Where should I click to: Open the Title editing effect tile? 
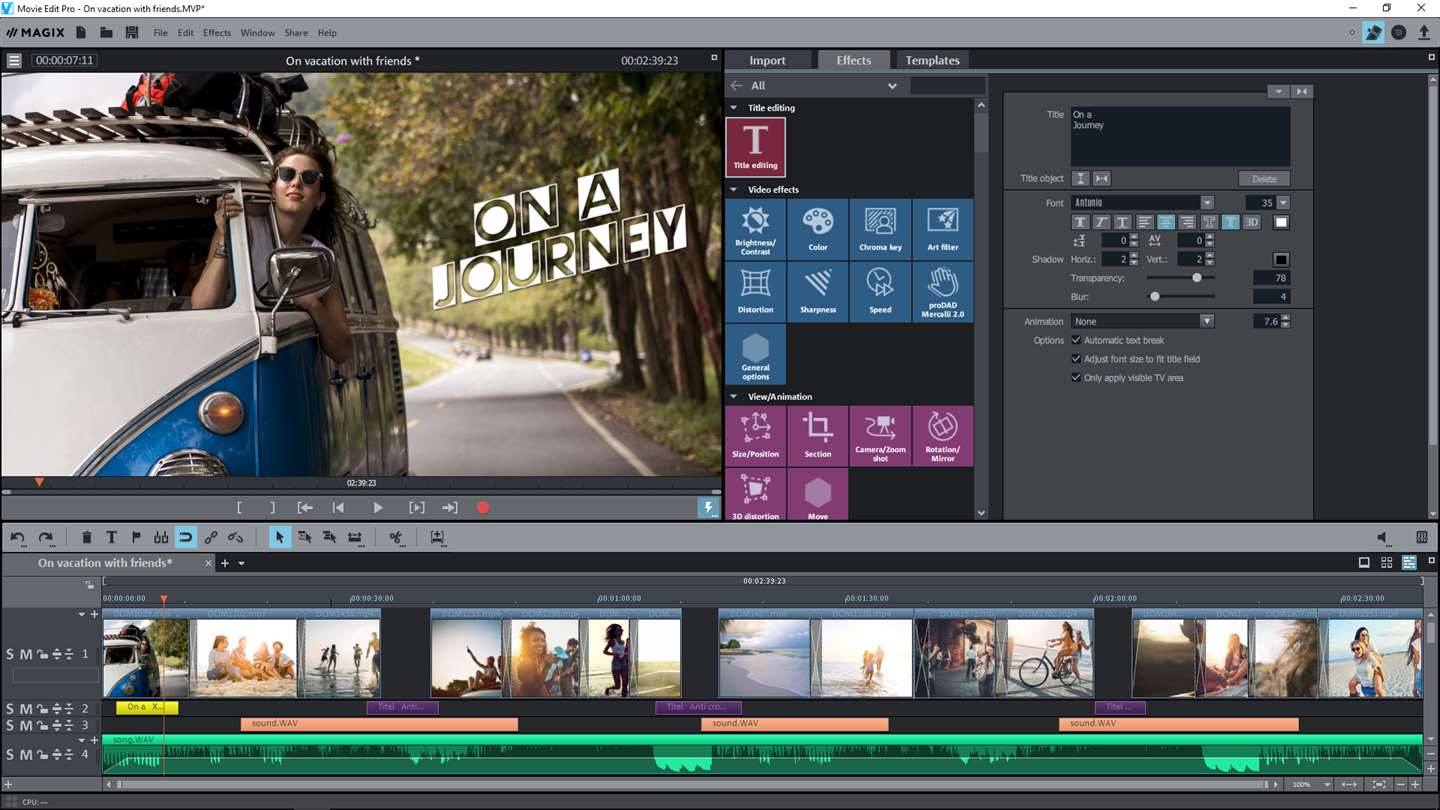tap(756, 147)
